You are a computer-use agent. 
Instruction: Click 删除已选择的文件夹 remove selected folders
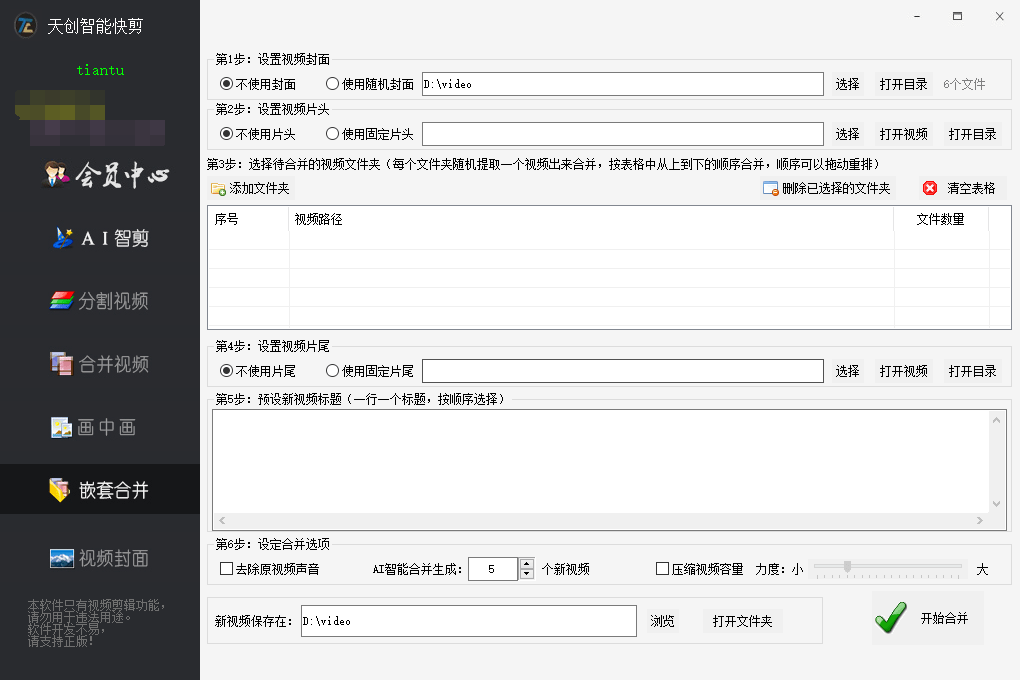[826, 188]
